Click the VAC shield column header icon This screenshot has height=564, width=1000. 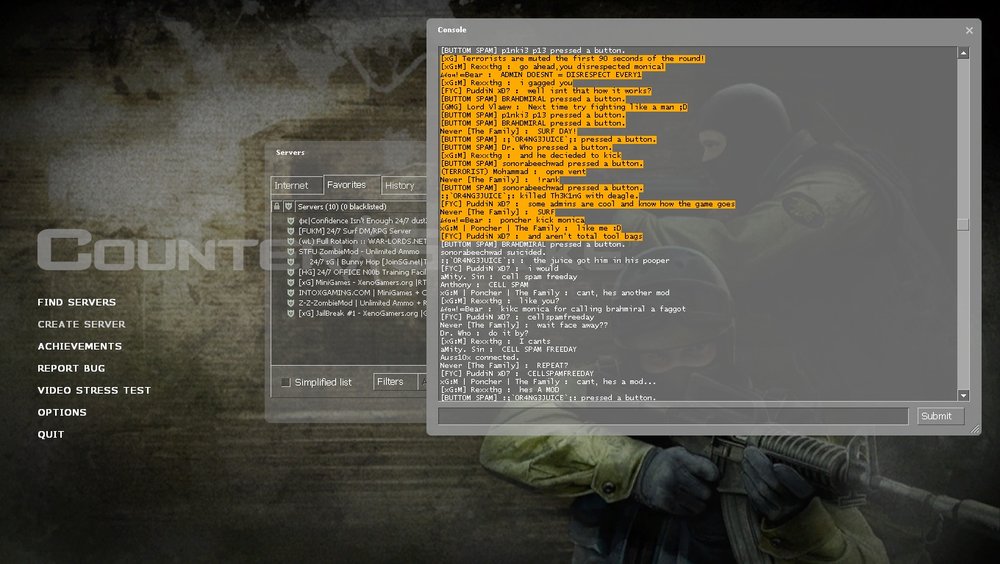click(x=288, y=207)
